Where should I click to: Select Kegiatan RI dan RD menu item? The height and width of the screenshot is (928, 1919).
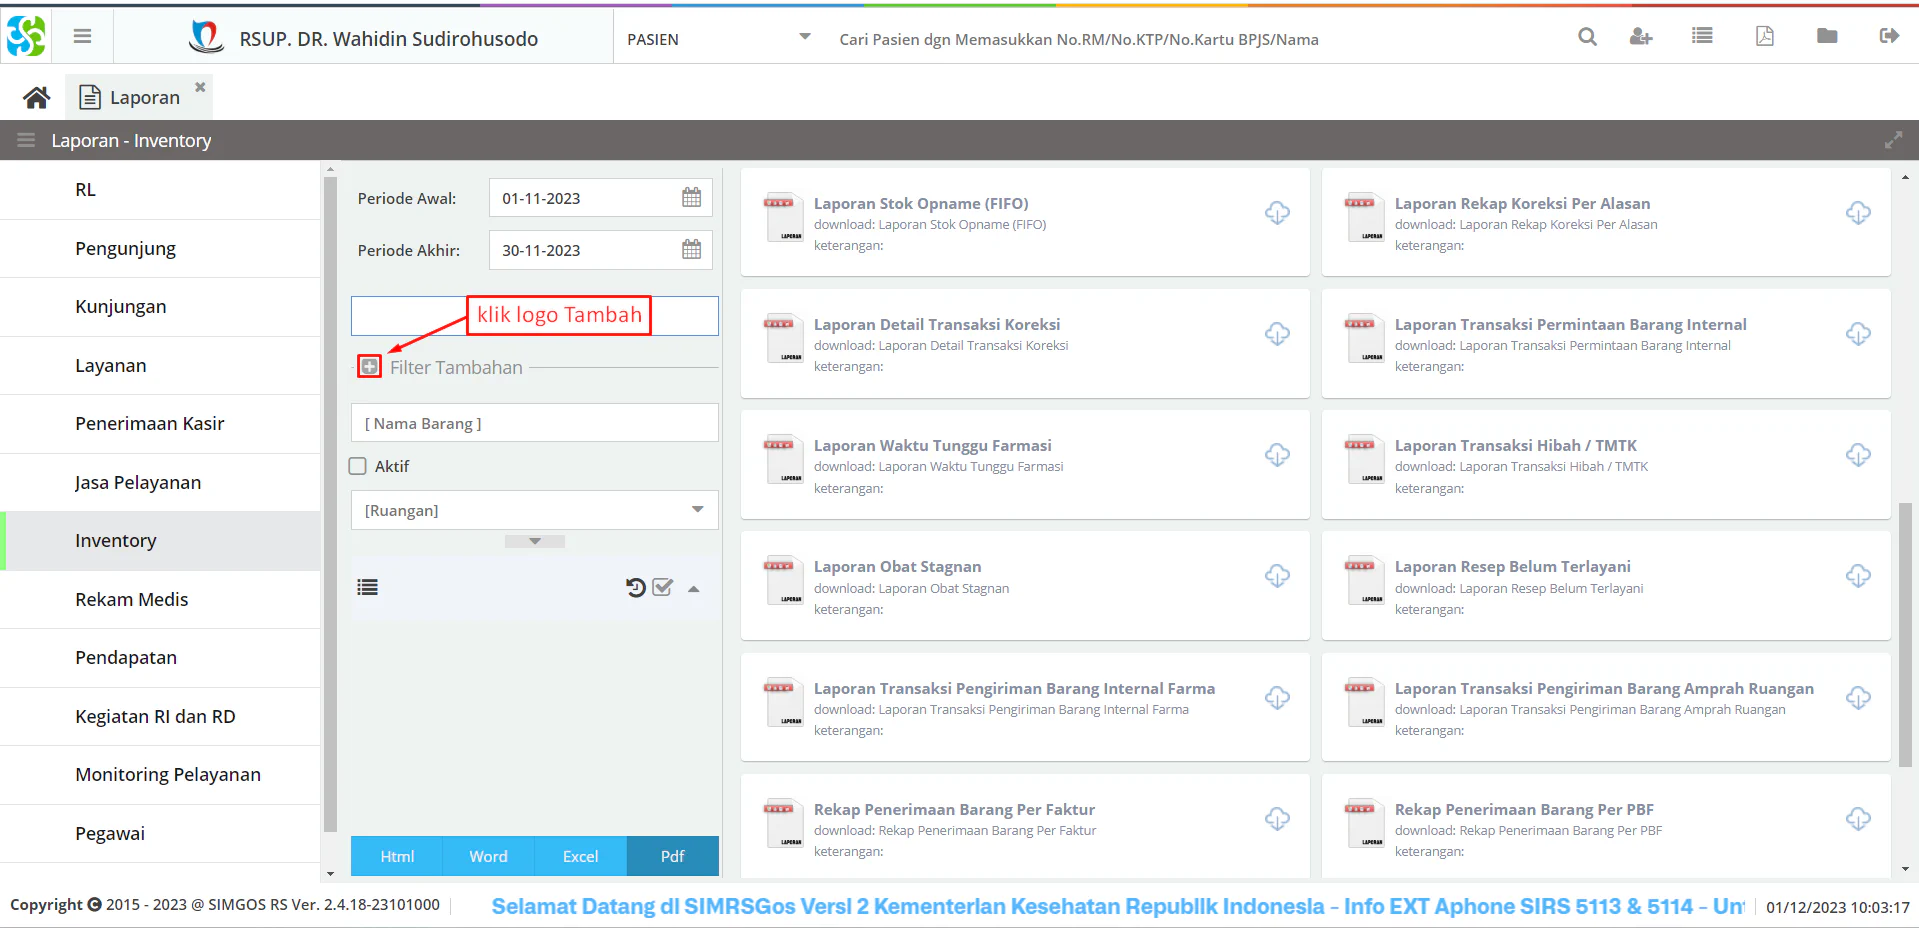[x=160, y=716]
